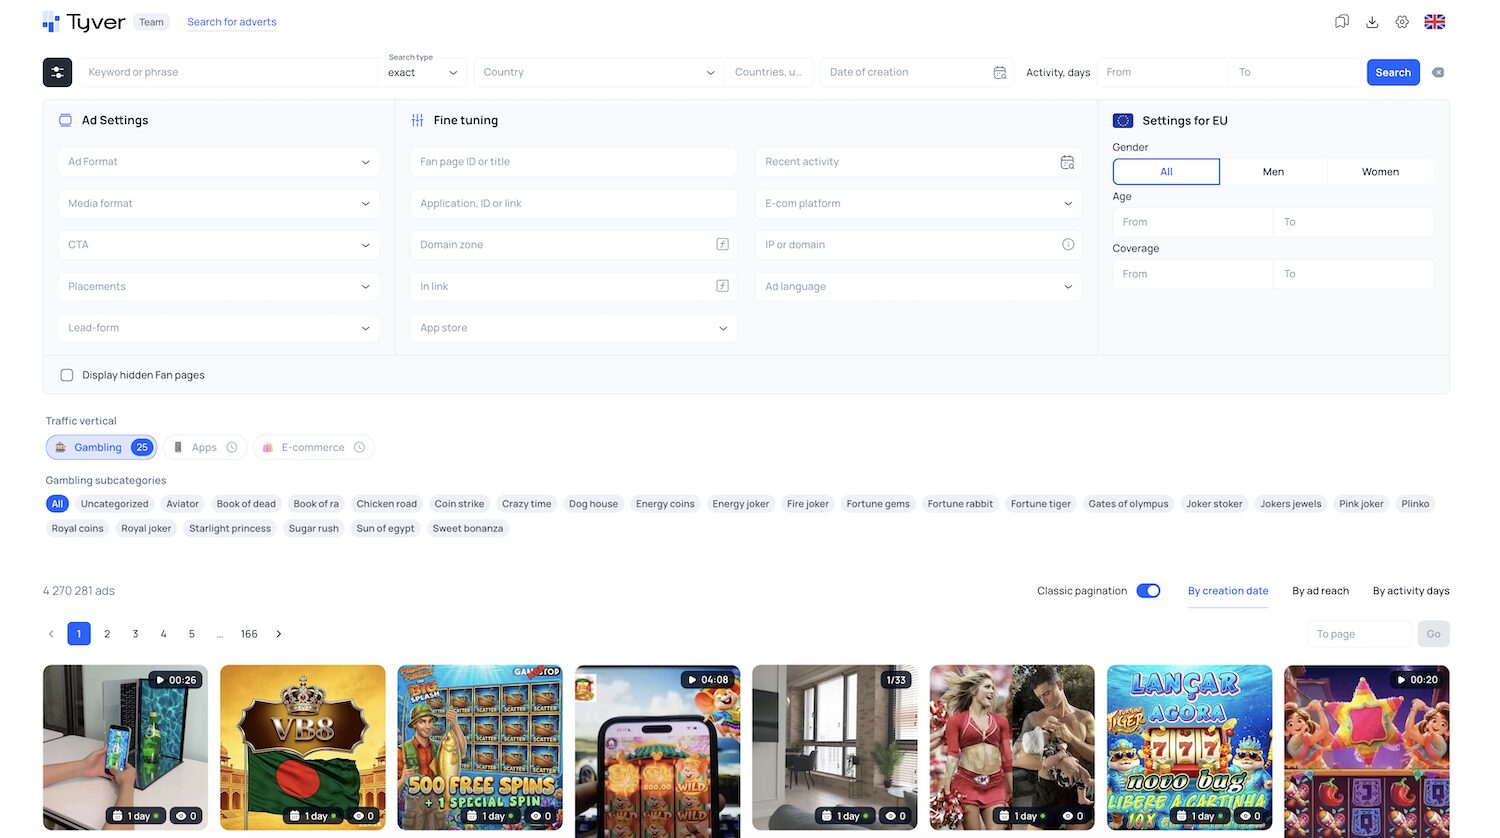Expand the Ad Format dropdown
This screenshot has height=838, width=1500.
(x=218, y=162)
